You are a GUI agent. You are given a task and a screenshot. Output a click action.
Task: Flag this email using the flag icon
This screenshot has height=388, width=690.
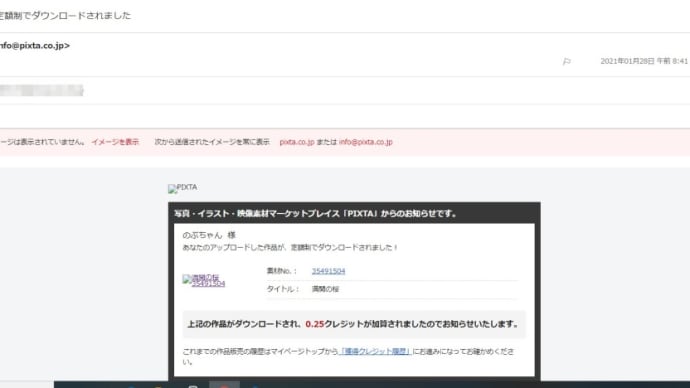point(566,62)
